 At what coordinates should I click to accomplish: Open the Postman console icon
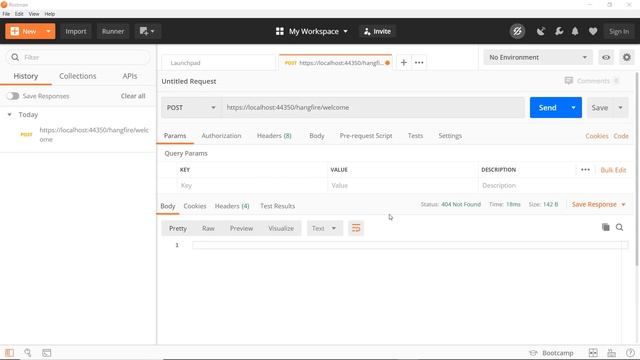pyautogui.click(x=47, y=353)
